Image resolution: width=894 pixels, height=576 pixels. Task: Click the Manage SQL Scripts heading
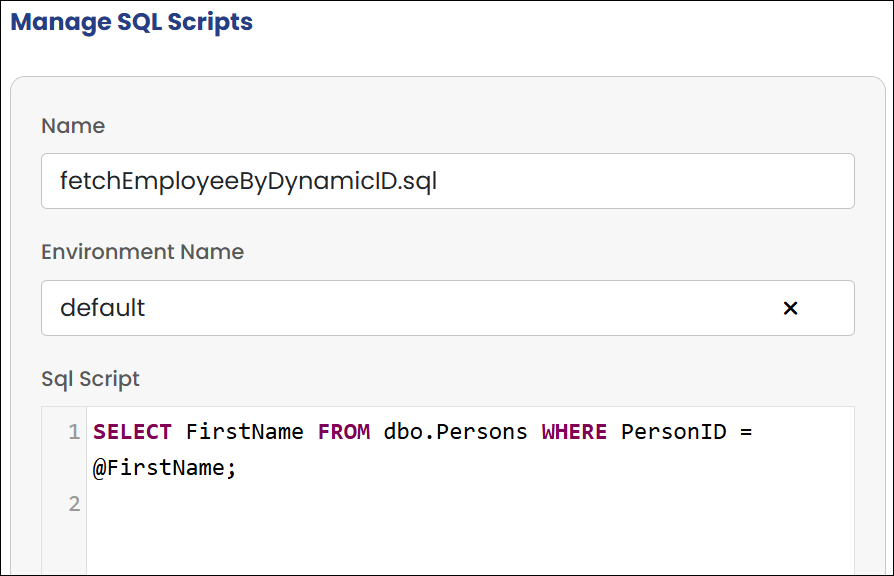[x=132, y=22]
